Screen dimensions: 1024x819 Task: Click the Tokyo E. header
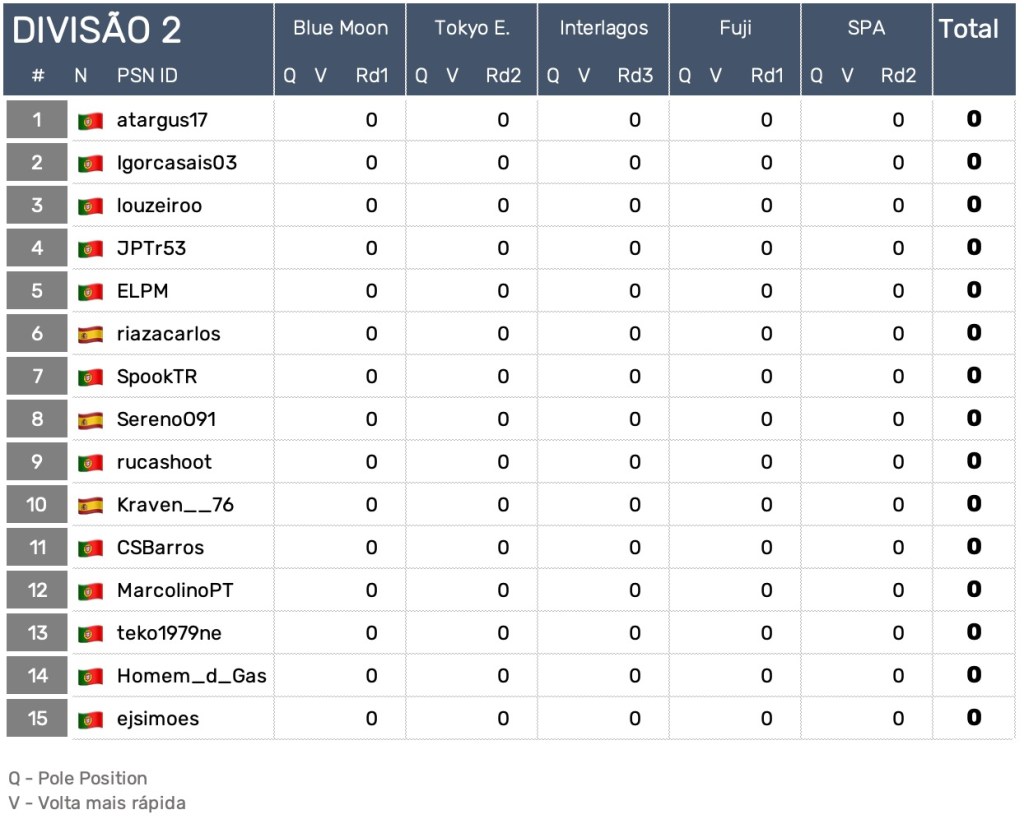(x=472, y=28)
